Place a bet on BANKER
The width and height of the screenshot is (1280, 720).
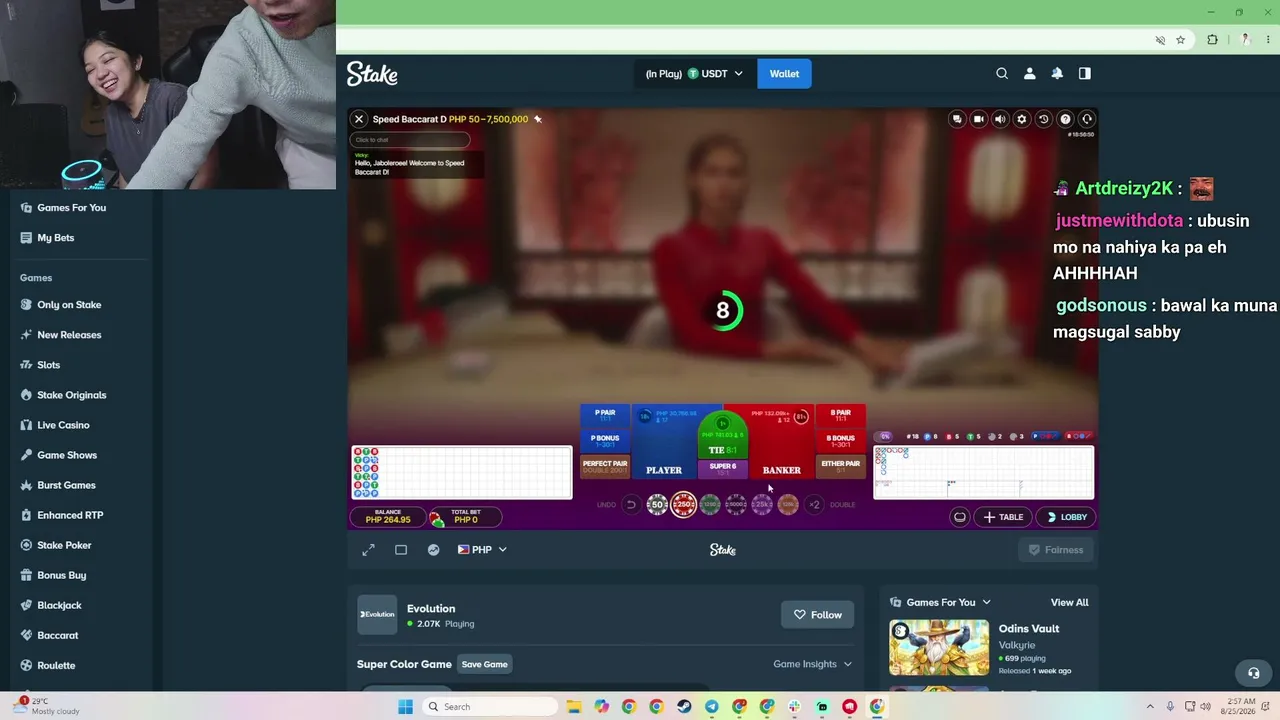(781, 442)
